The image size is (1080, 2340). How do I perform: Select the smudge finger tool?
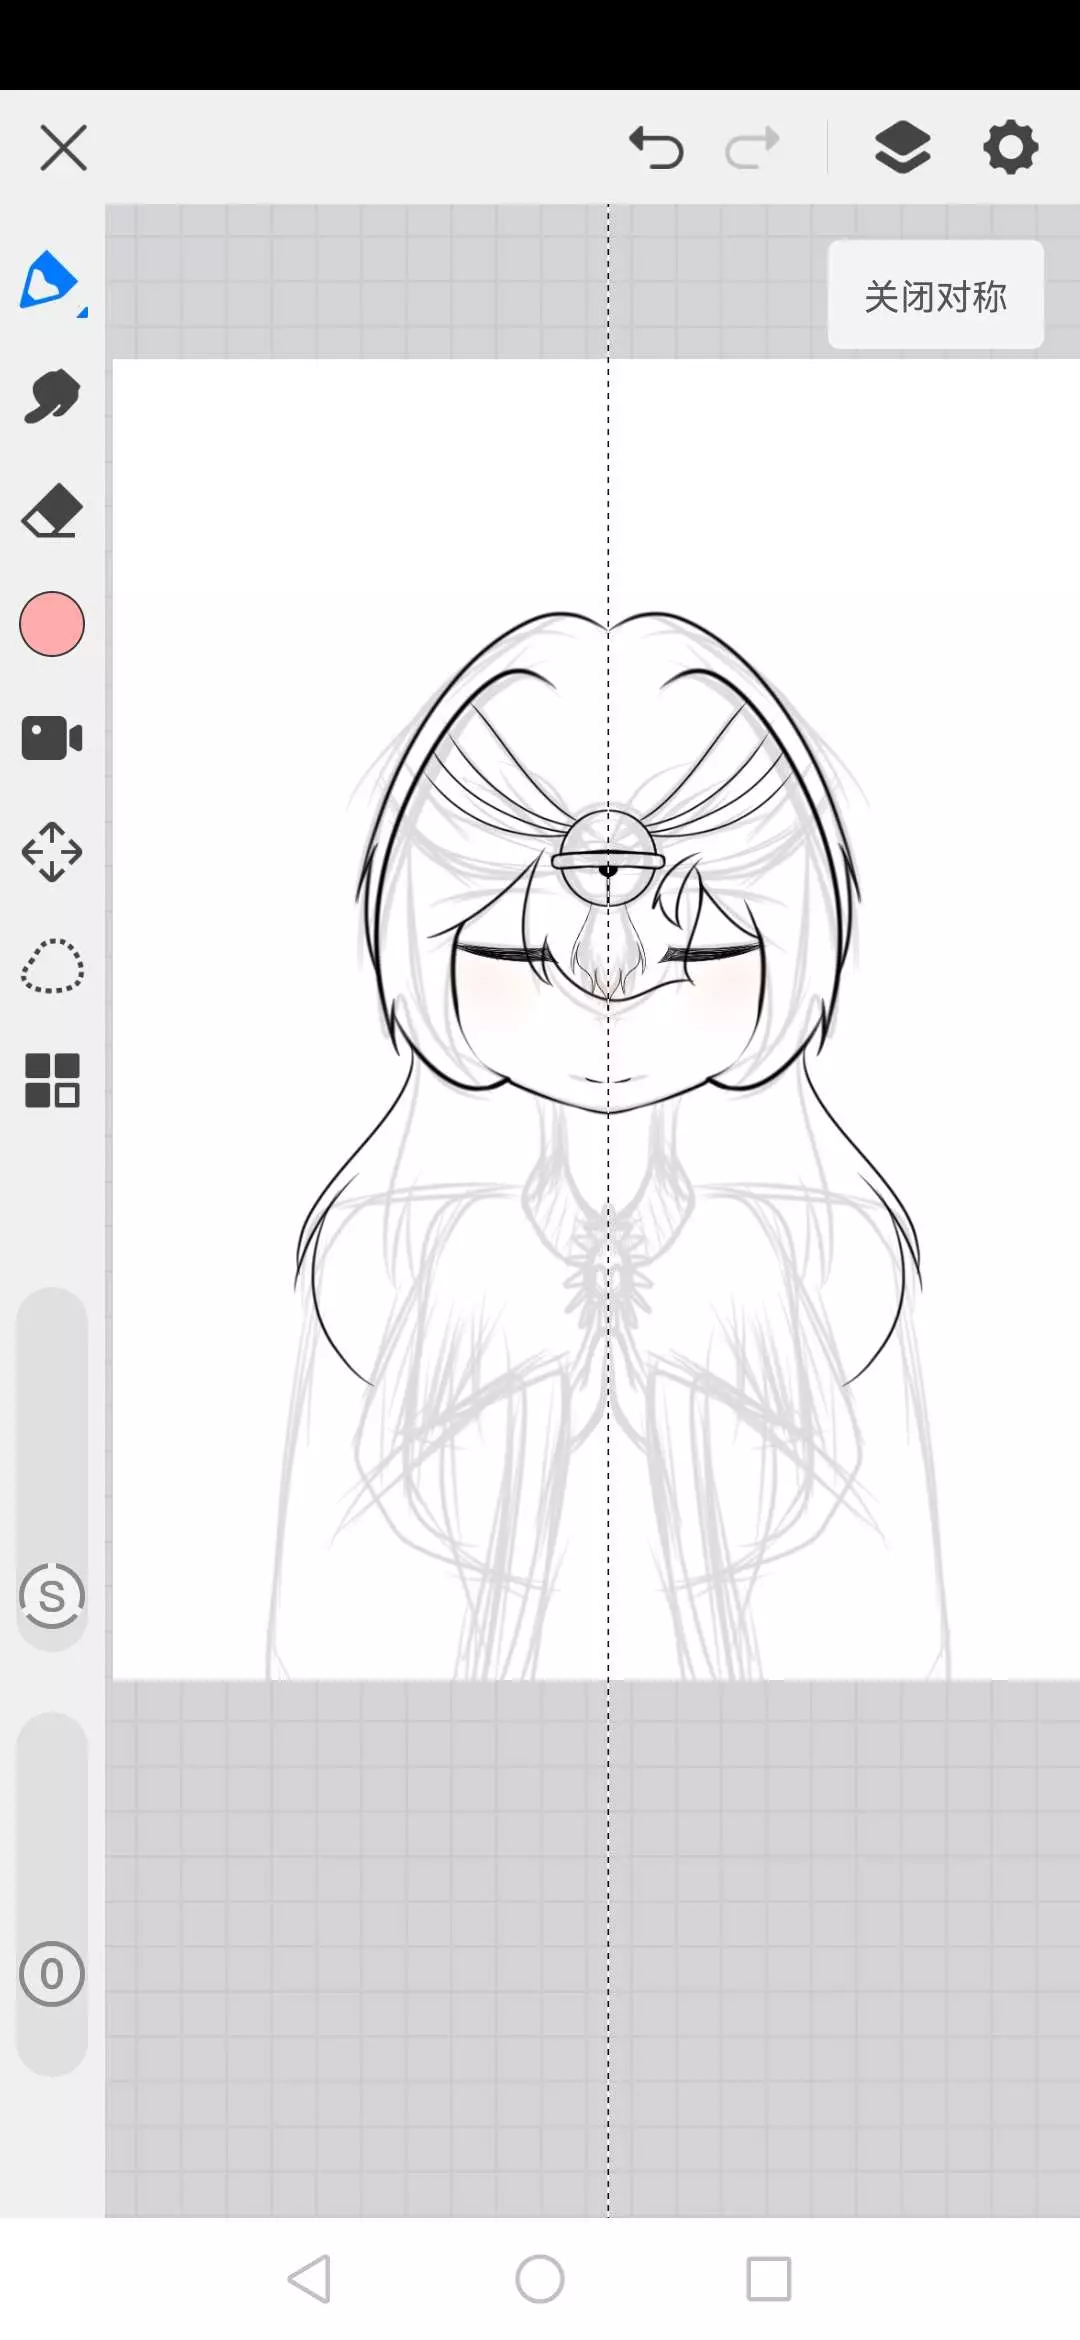point(52,396)
